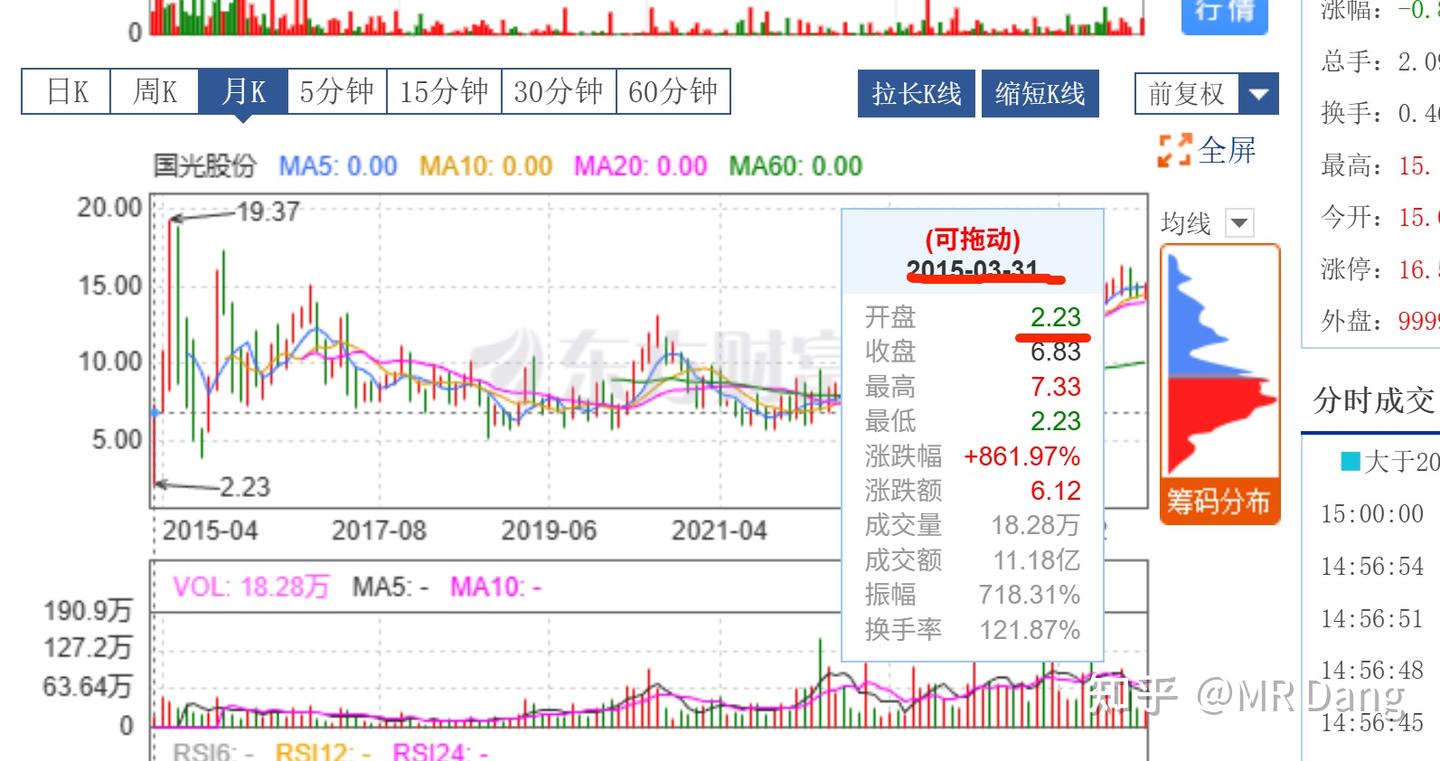Click the 19.37 high price marker

point(267,211)
